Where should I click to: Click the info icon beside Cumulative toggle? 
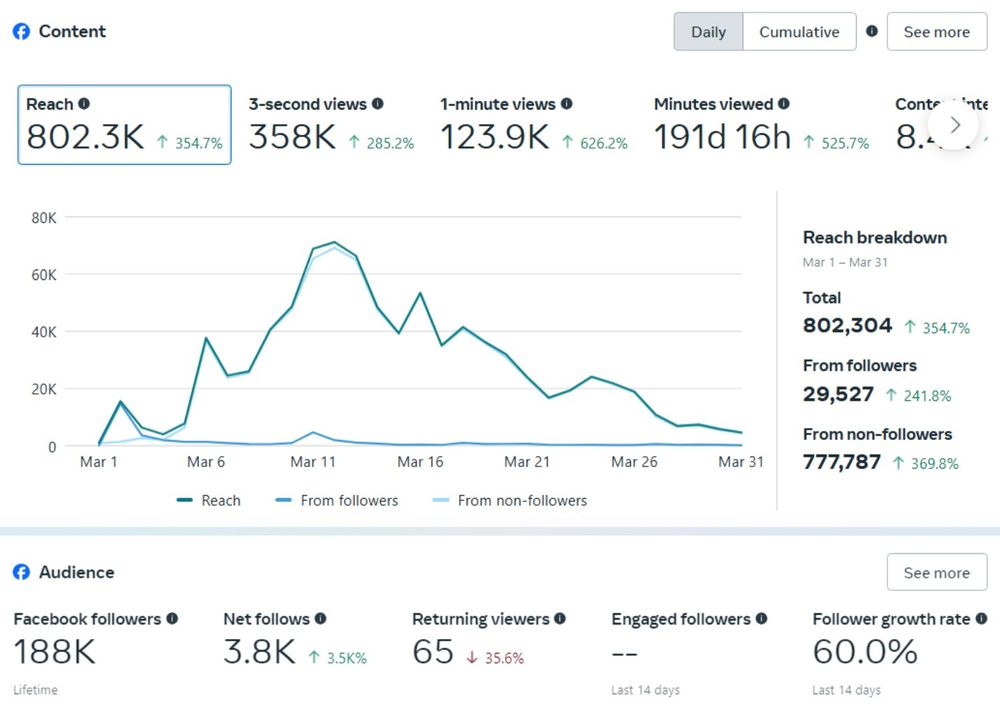pyautogui.click(x=872, y=31)
